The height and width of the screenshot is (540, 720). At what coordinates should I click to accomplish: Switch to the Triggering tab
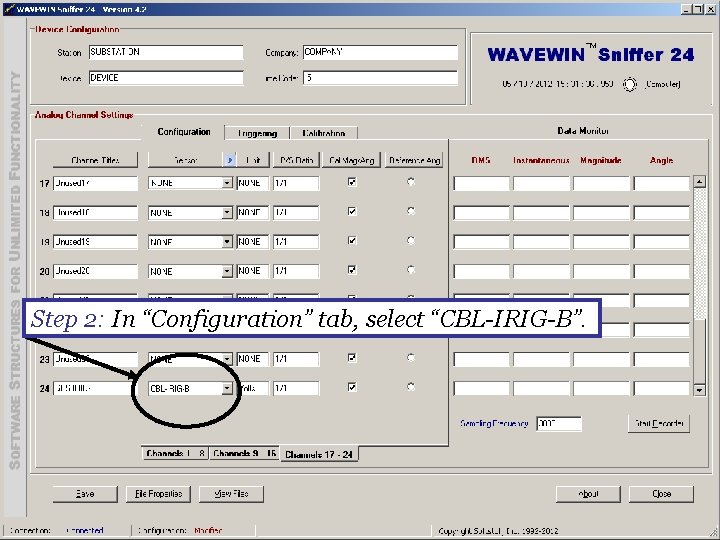coord(257,133)
